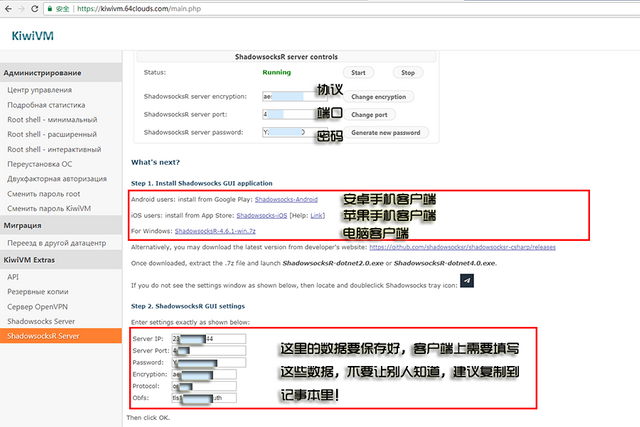Click the Stop server button
Image resolution: width=640 pixels, height=427 pixels.
(408, 73)
